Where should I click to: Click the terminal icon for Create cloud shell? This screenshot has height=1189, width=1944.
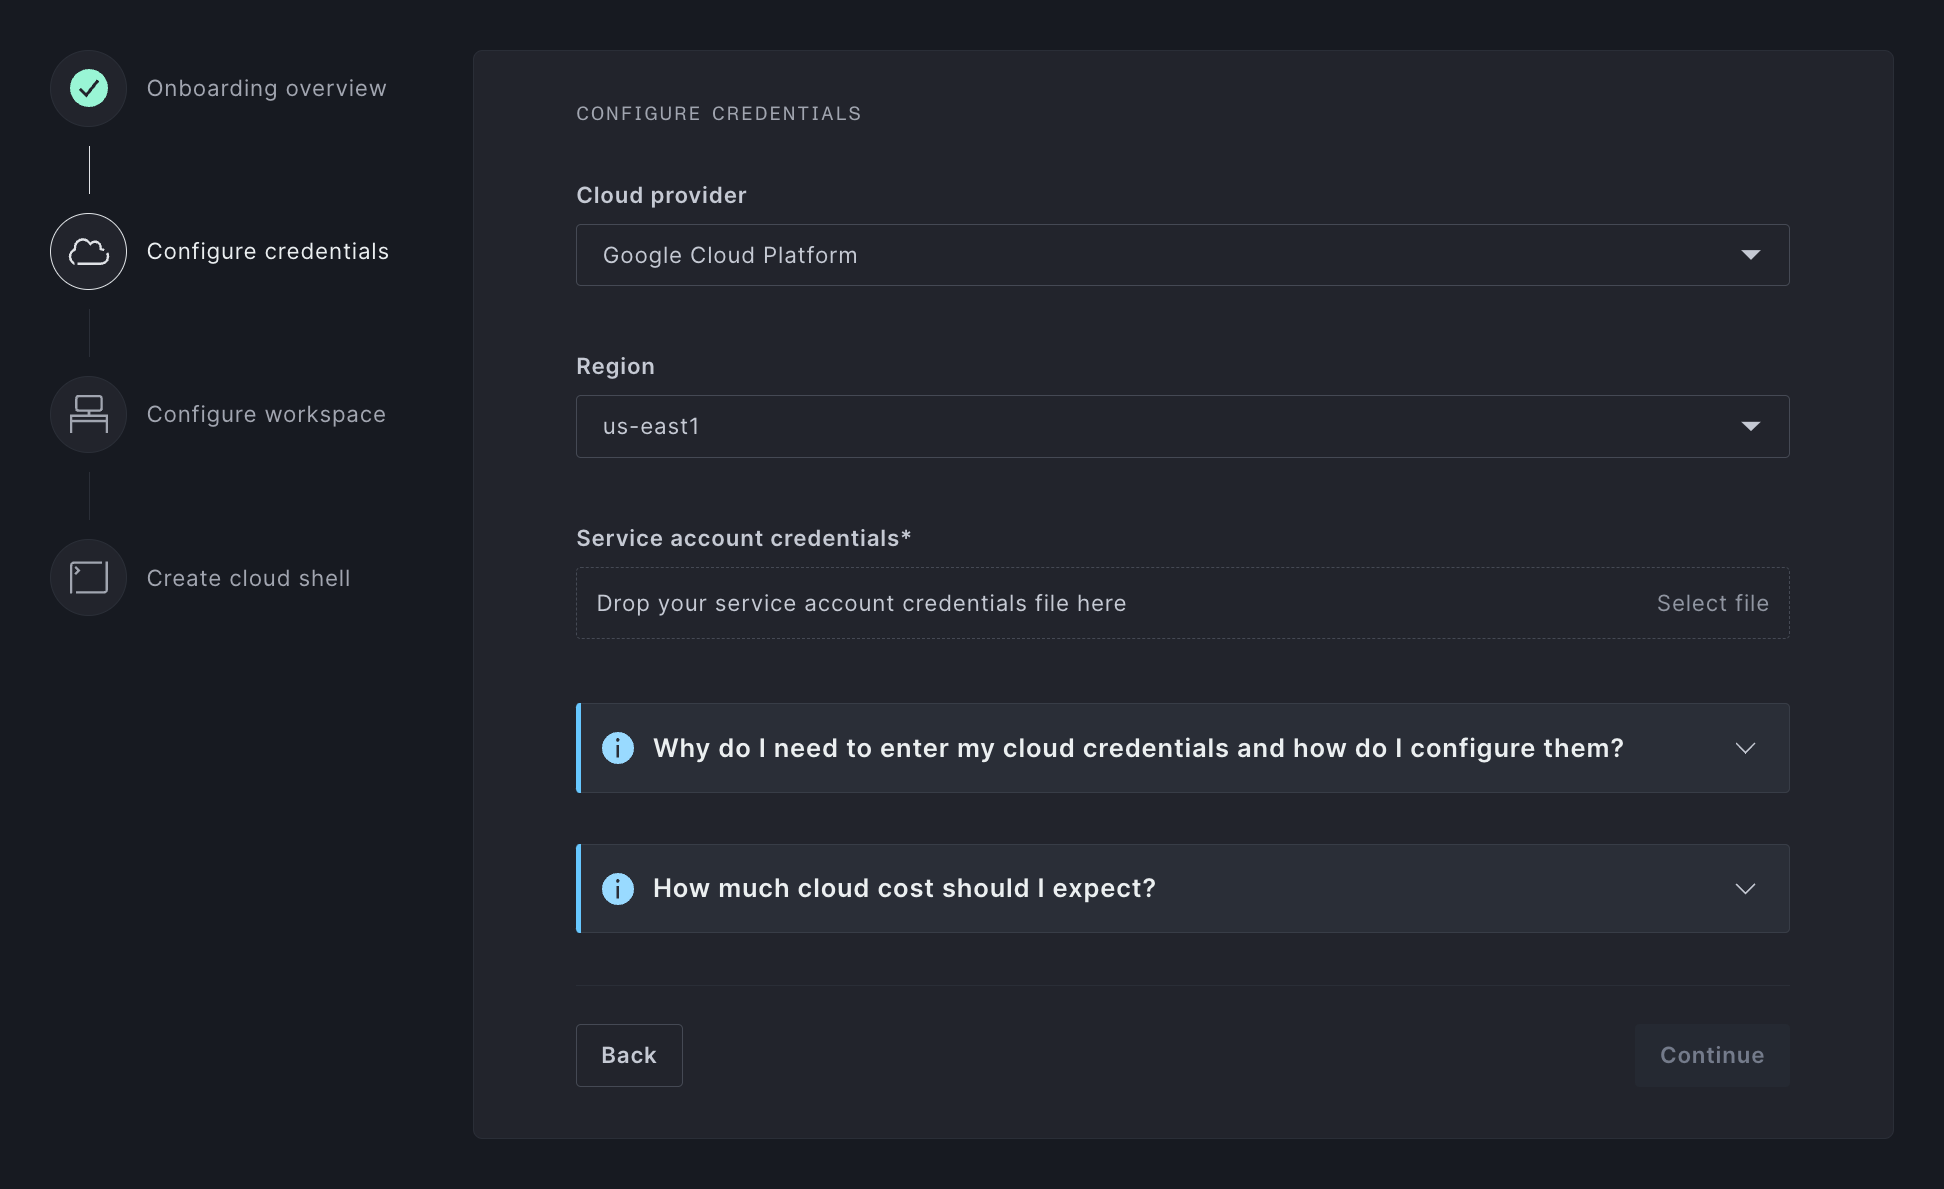[x=89, y=577]
